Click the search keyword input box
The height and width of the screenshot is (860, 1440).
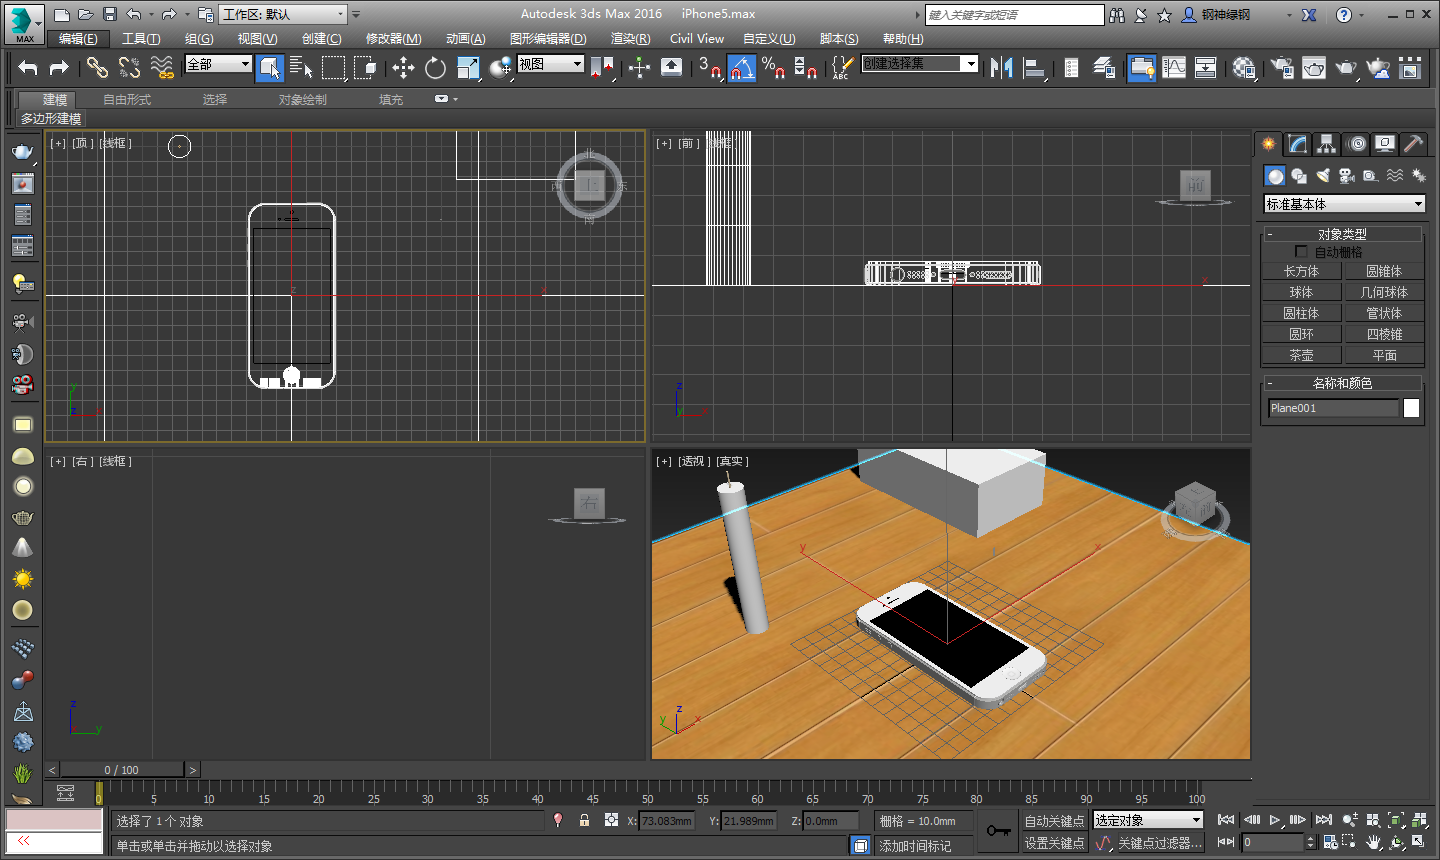coord(1014,14)
